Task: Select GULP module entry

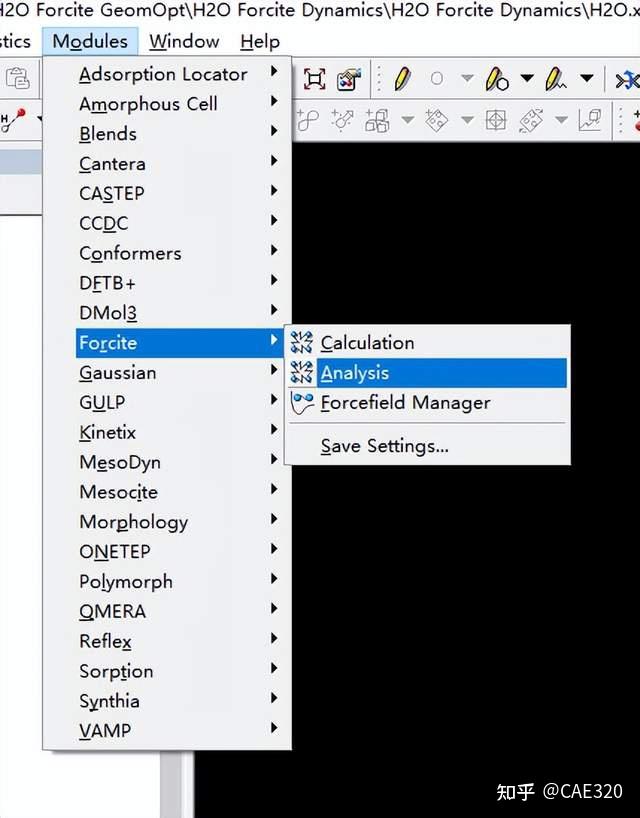Action: pyautogui.click(x=179, y=402)
